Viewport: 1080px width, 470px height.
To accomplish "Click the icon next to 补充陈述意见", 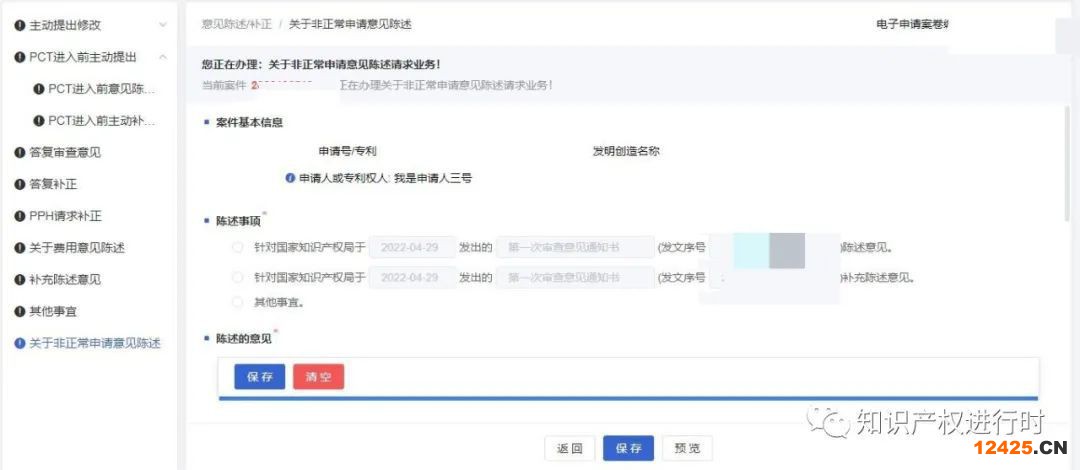I will (20, 280).
